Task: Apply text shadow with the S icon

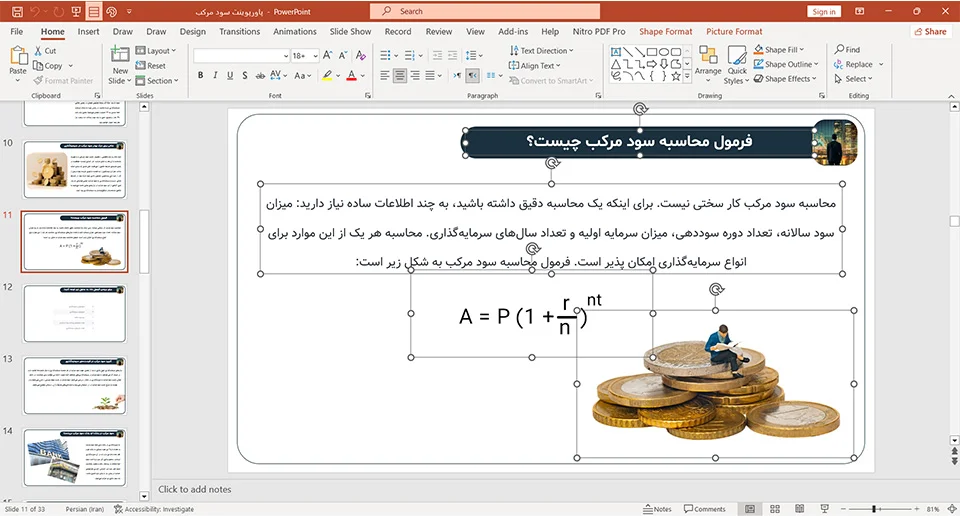Action: pyautogui.click(x=245, y=75)
